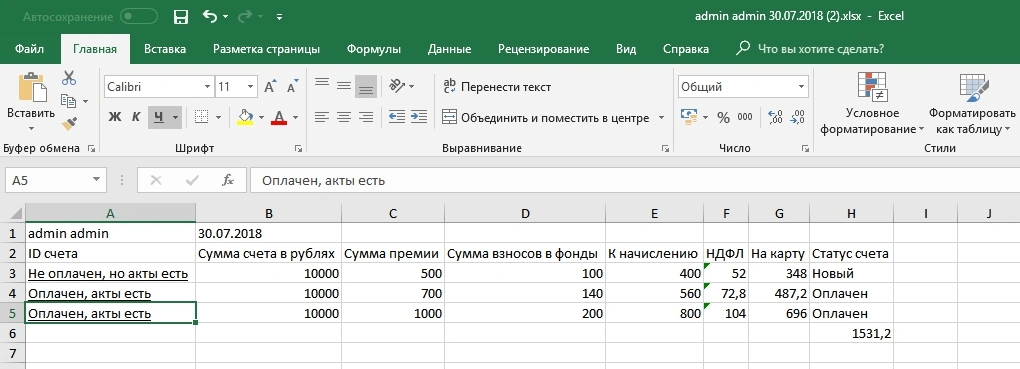Switch to the Вид tab
Screen dimensions: 1020x369
click(626, 49)
